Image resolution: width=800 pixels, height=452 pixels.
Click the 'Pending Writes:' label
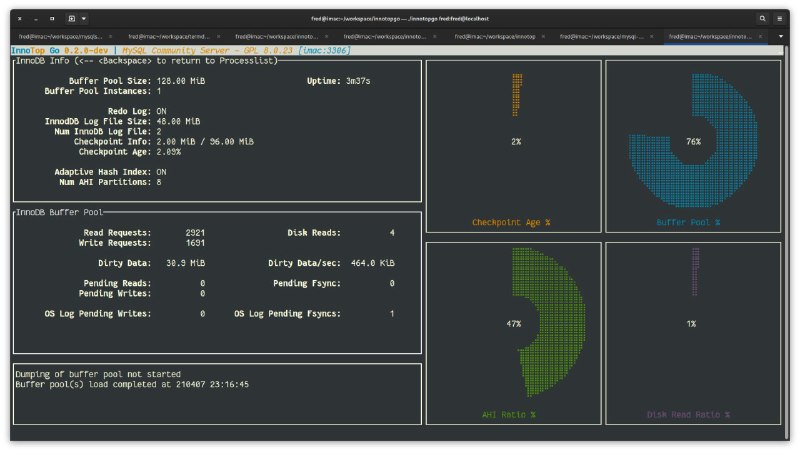[115, 293]
